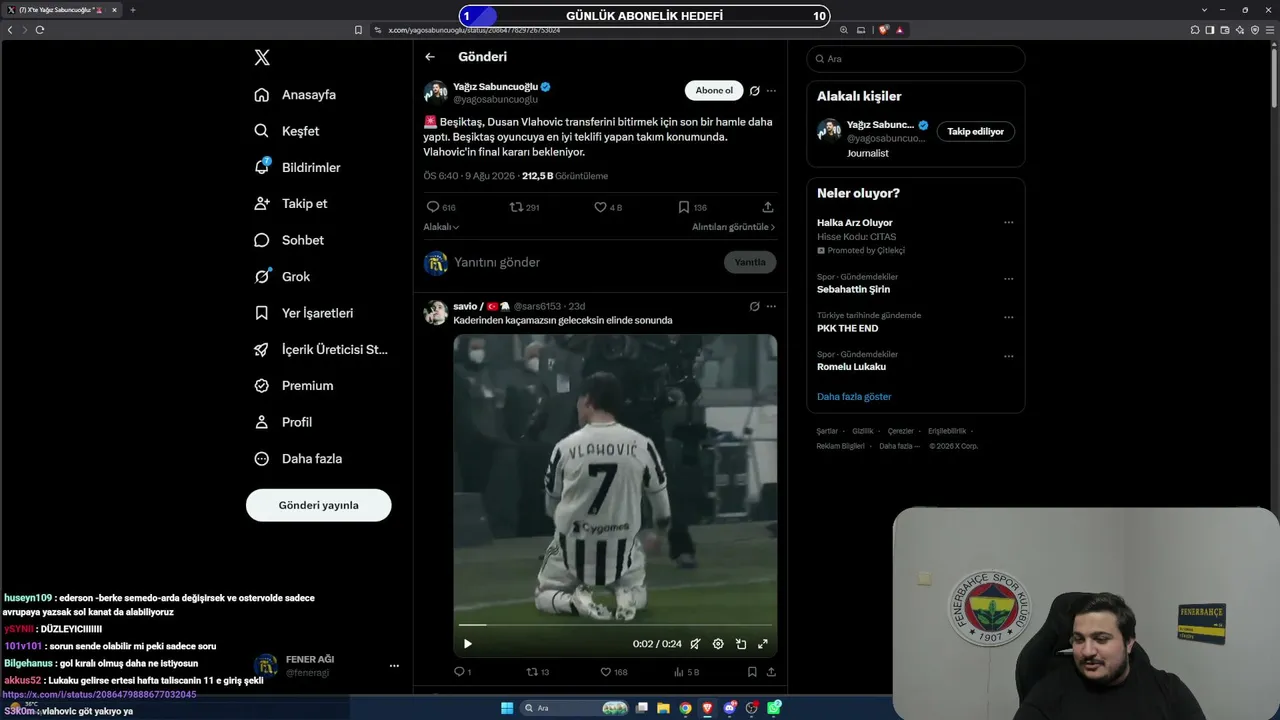Screen dimensions: 1280x720
Task: Open options for PKK THE END trend
Action: [1008, 318]
